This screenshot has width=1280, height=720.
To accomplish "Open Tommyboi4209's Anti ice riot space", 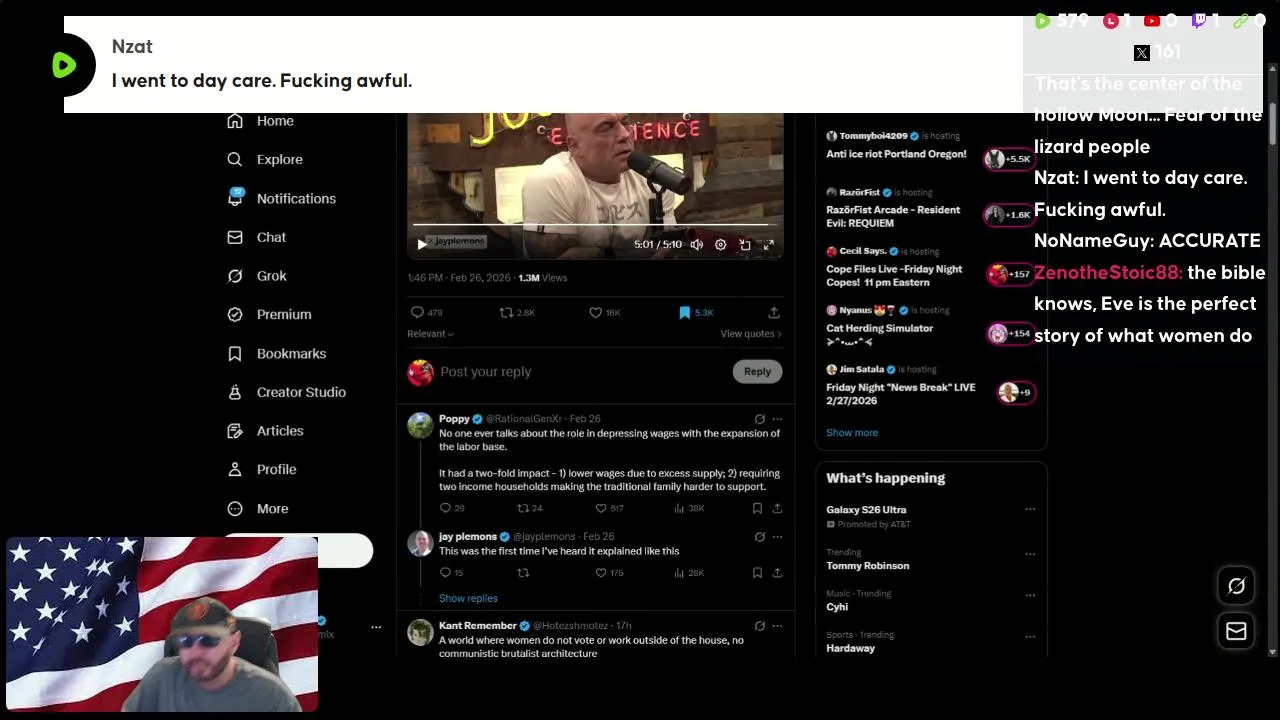I will click(x=896, y=154).
